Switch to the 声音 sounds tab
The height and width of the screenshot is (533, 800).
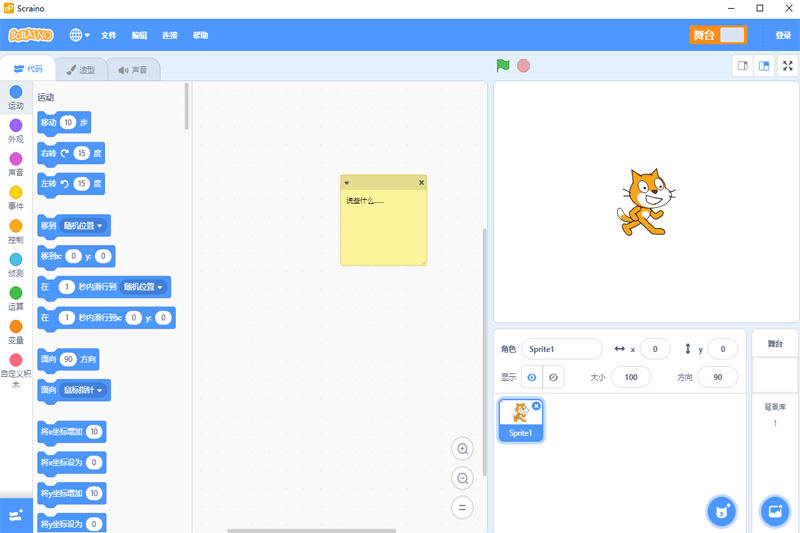(x=133, y=70)
